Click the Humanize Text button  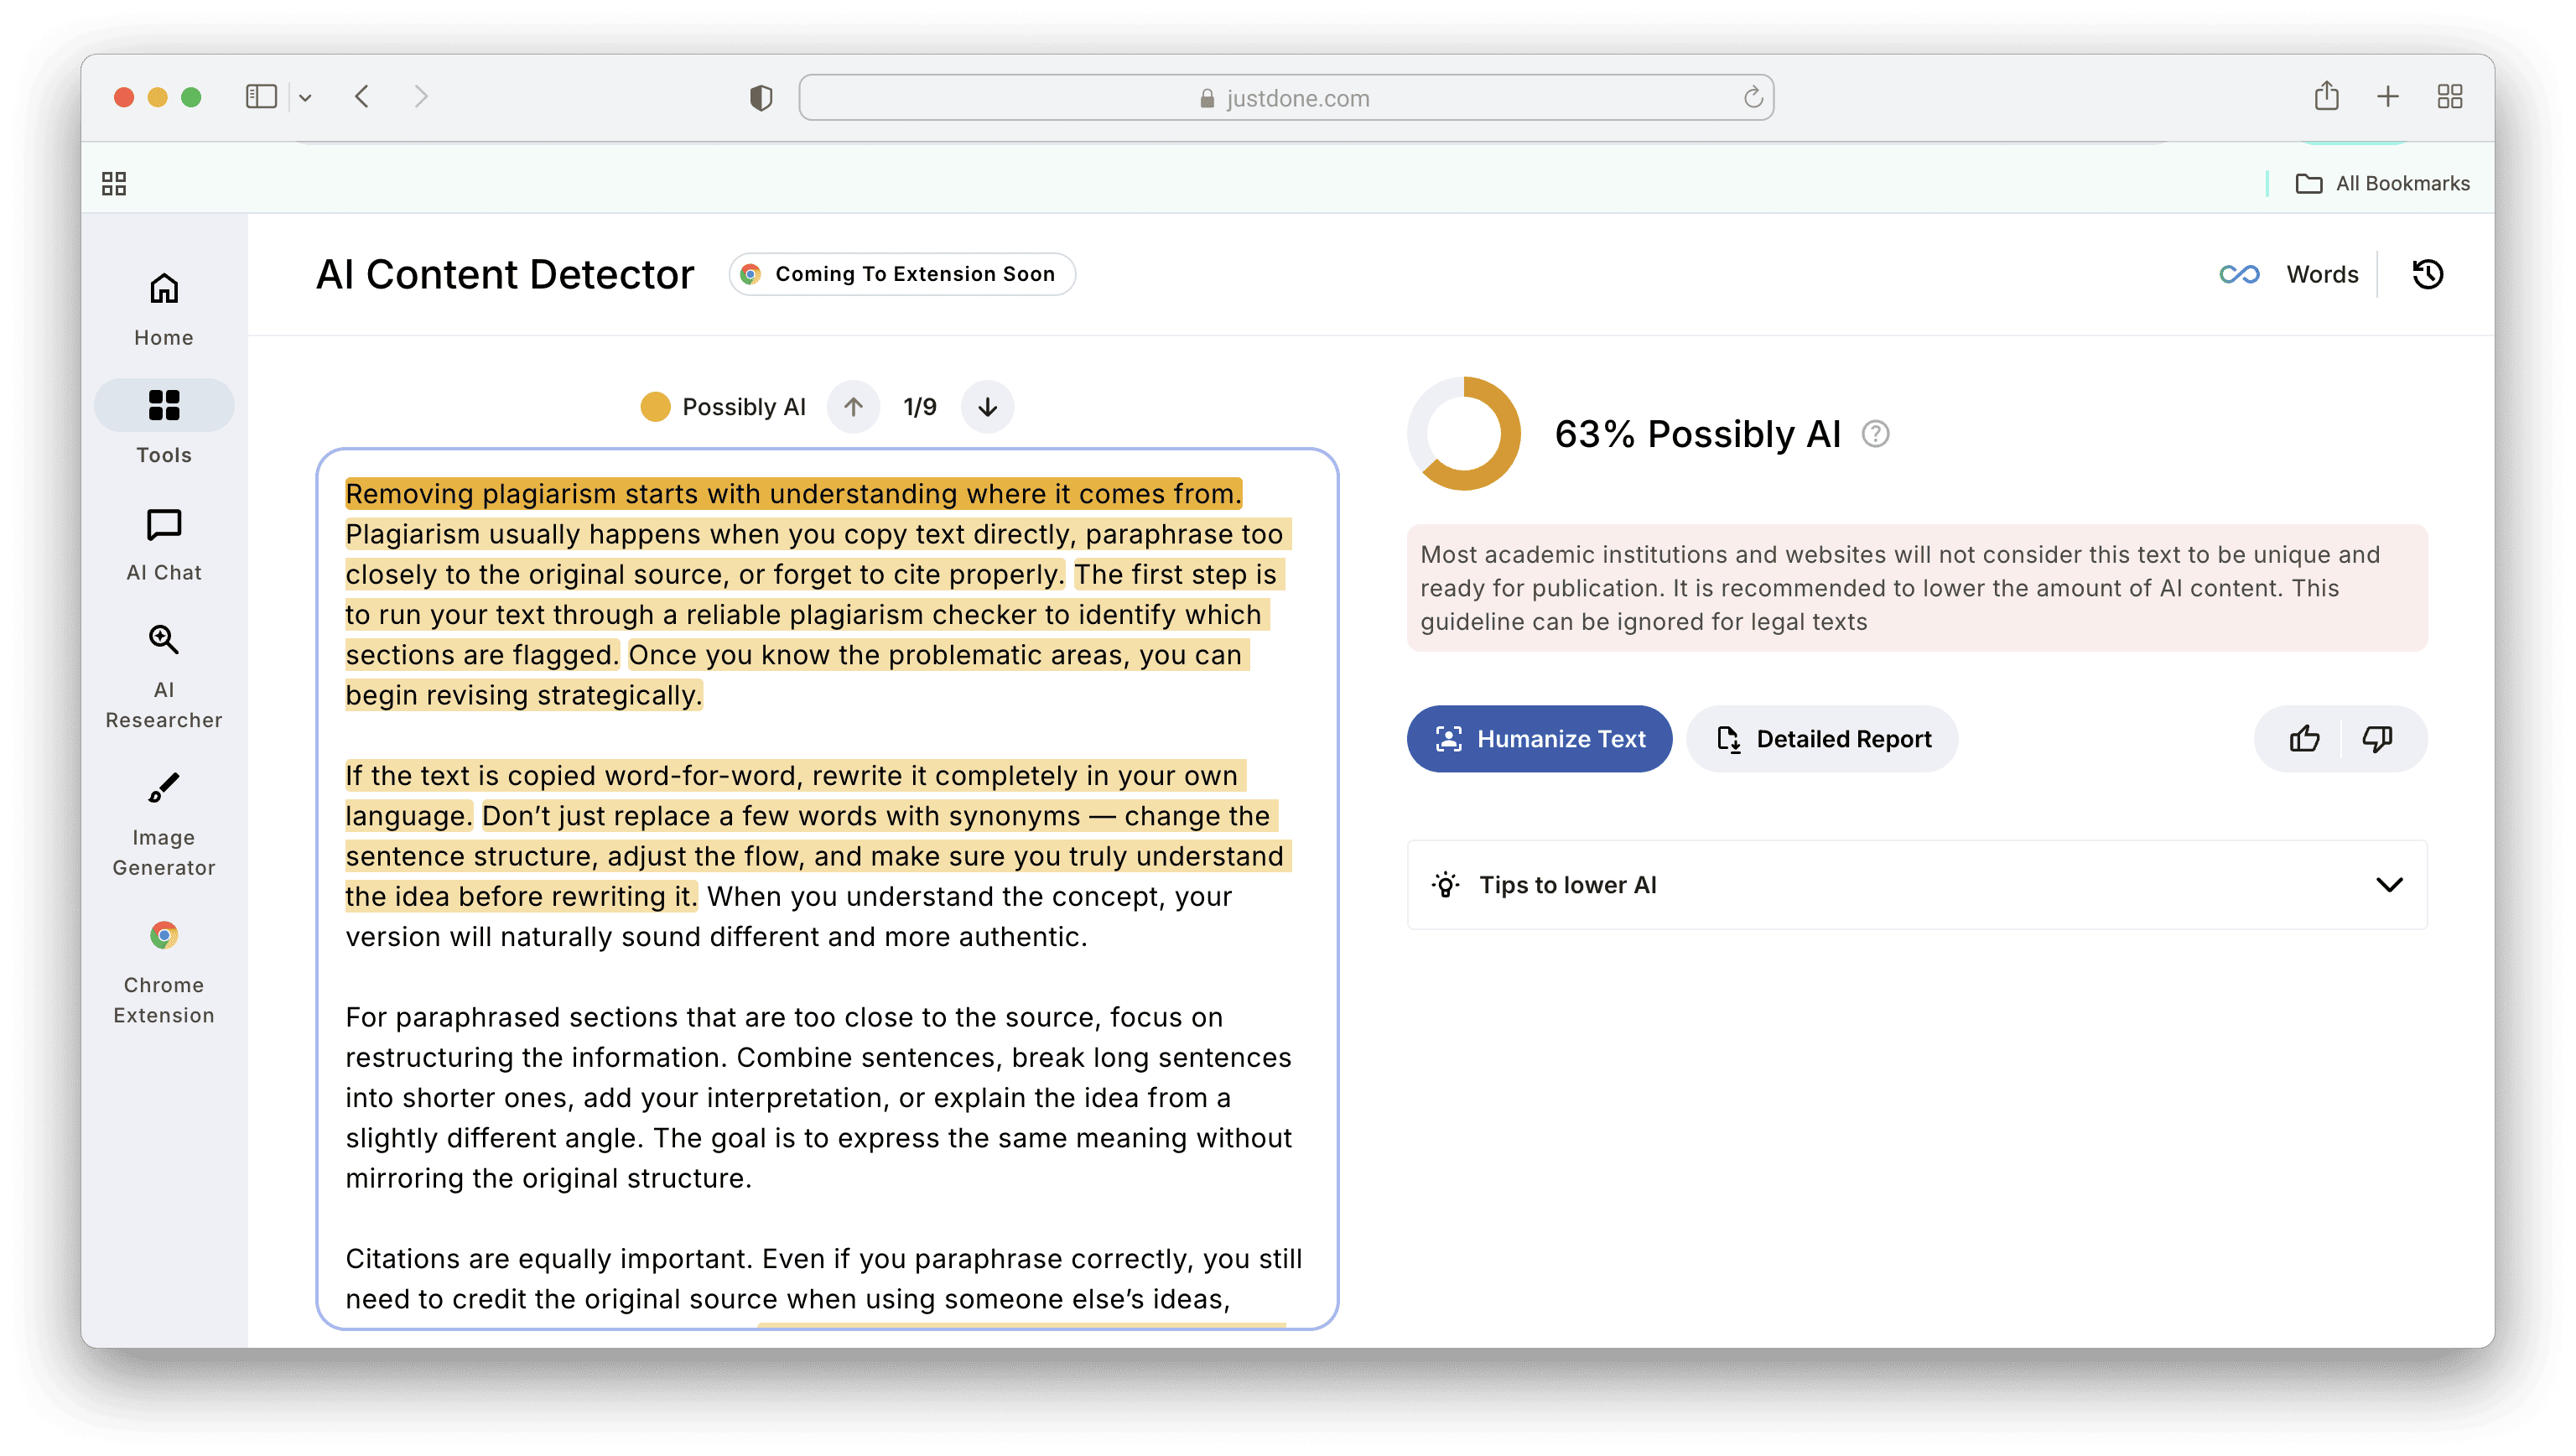pyautogui.click(x=1539, y=739)
